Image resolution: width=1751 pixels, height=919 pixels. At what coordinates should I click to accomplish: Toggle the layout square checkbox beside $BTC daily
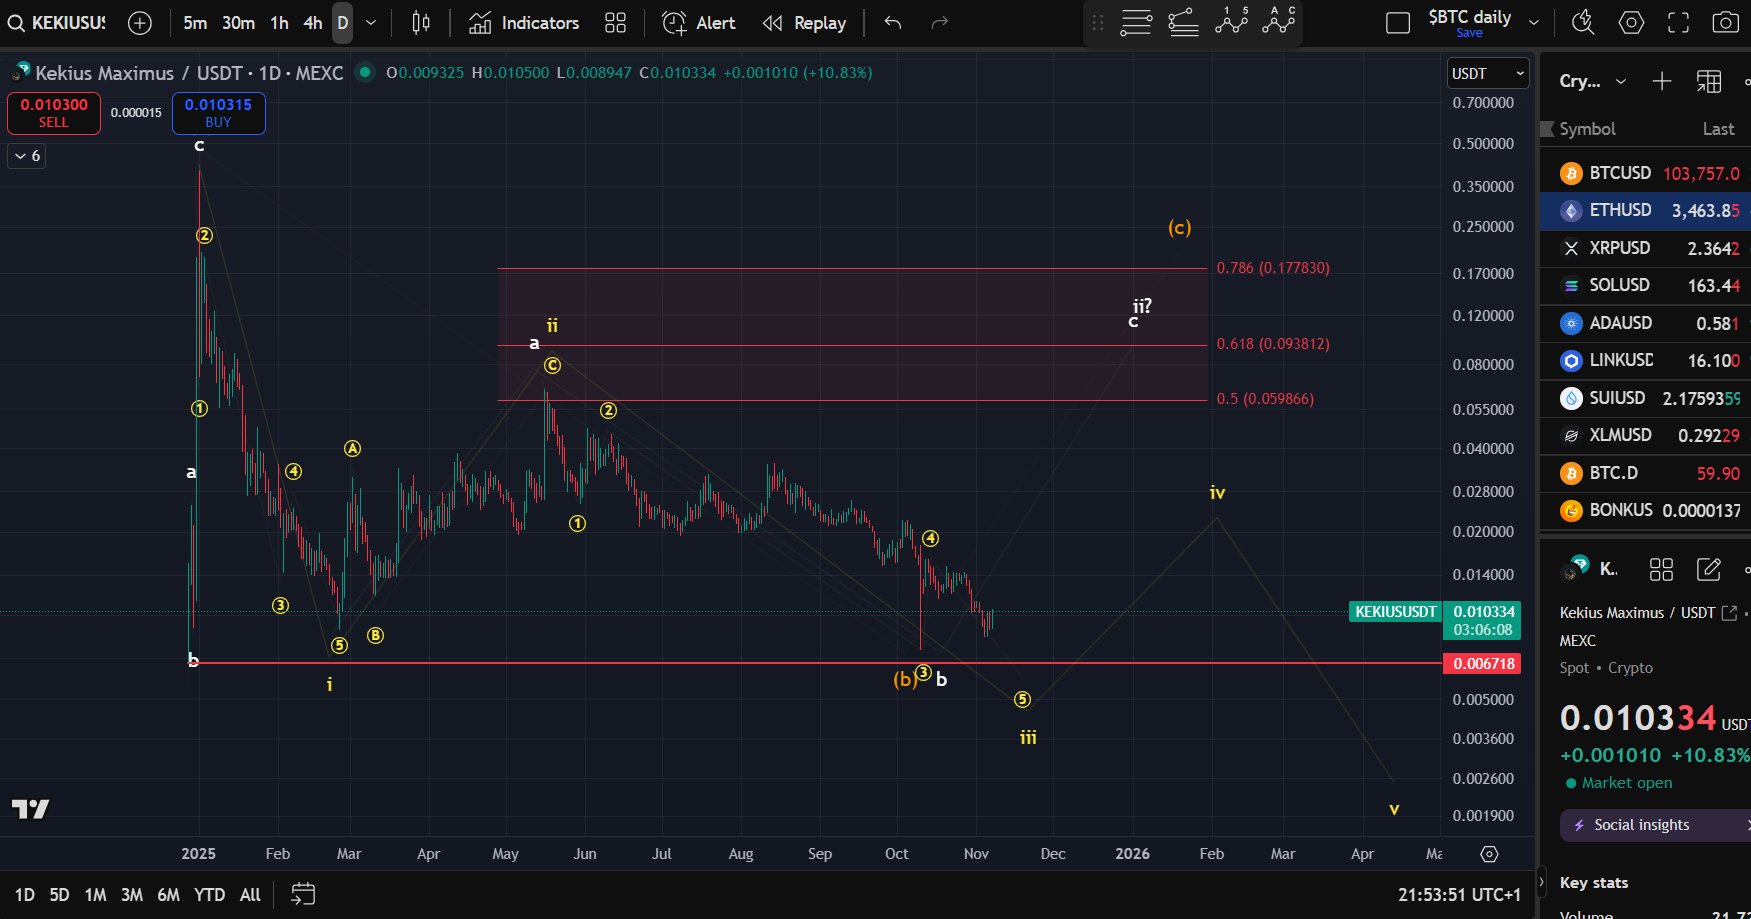[x=1397, y=23]
